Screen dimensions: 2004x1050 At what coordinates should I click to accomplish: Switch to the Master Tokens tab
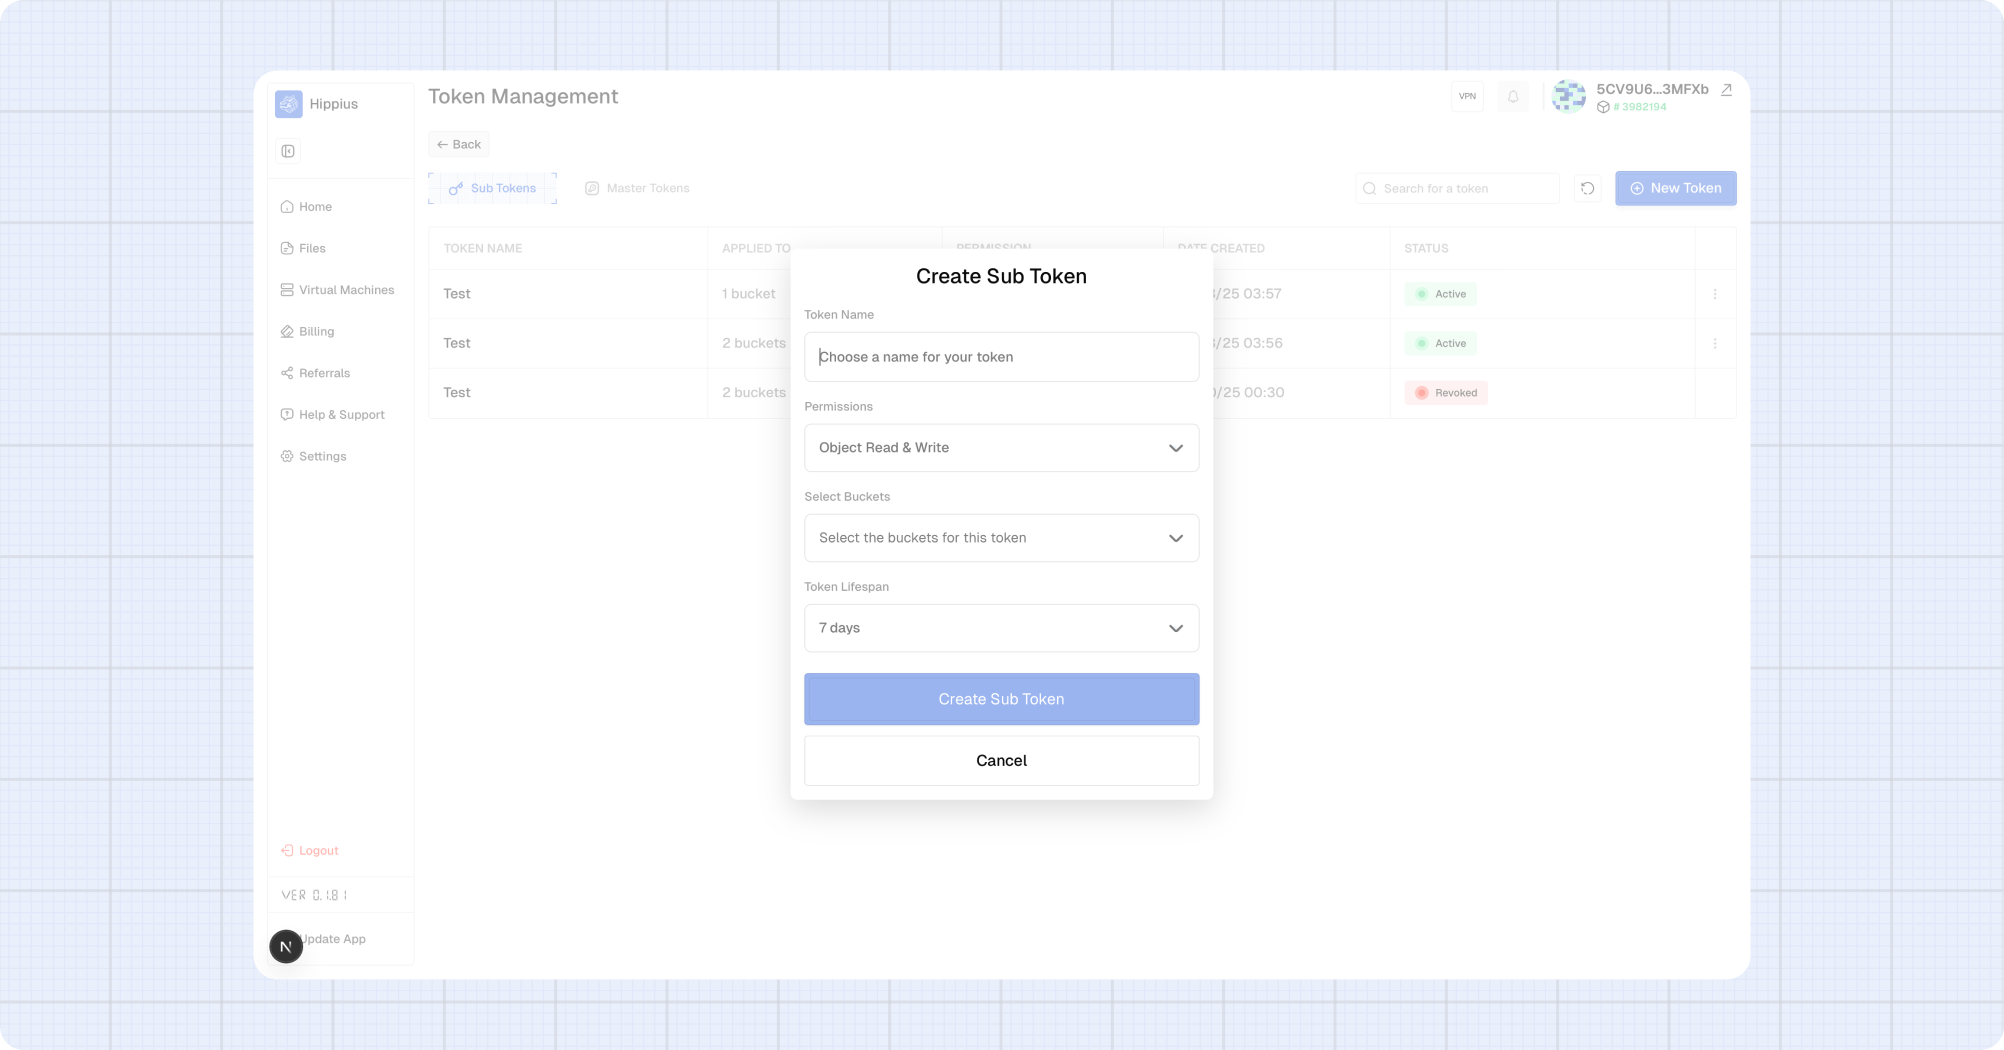click(637, 188)
